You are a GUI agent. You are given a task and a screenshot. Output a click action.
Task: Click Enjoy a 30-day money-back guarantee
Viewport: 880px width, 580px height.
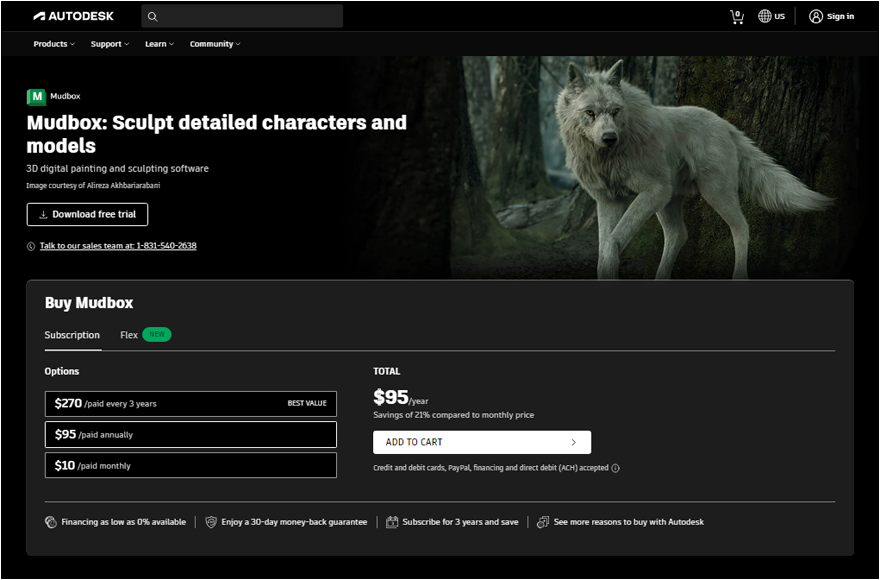[x=294, y=522]
